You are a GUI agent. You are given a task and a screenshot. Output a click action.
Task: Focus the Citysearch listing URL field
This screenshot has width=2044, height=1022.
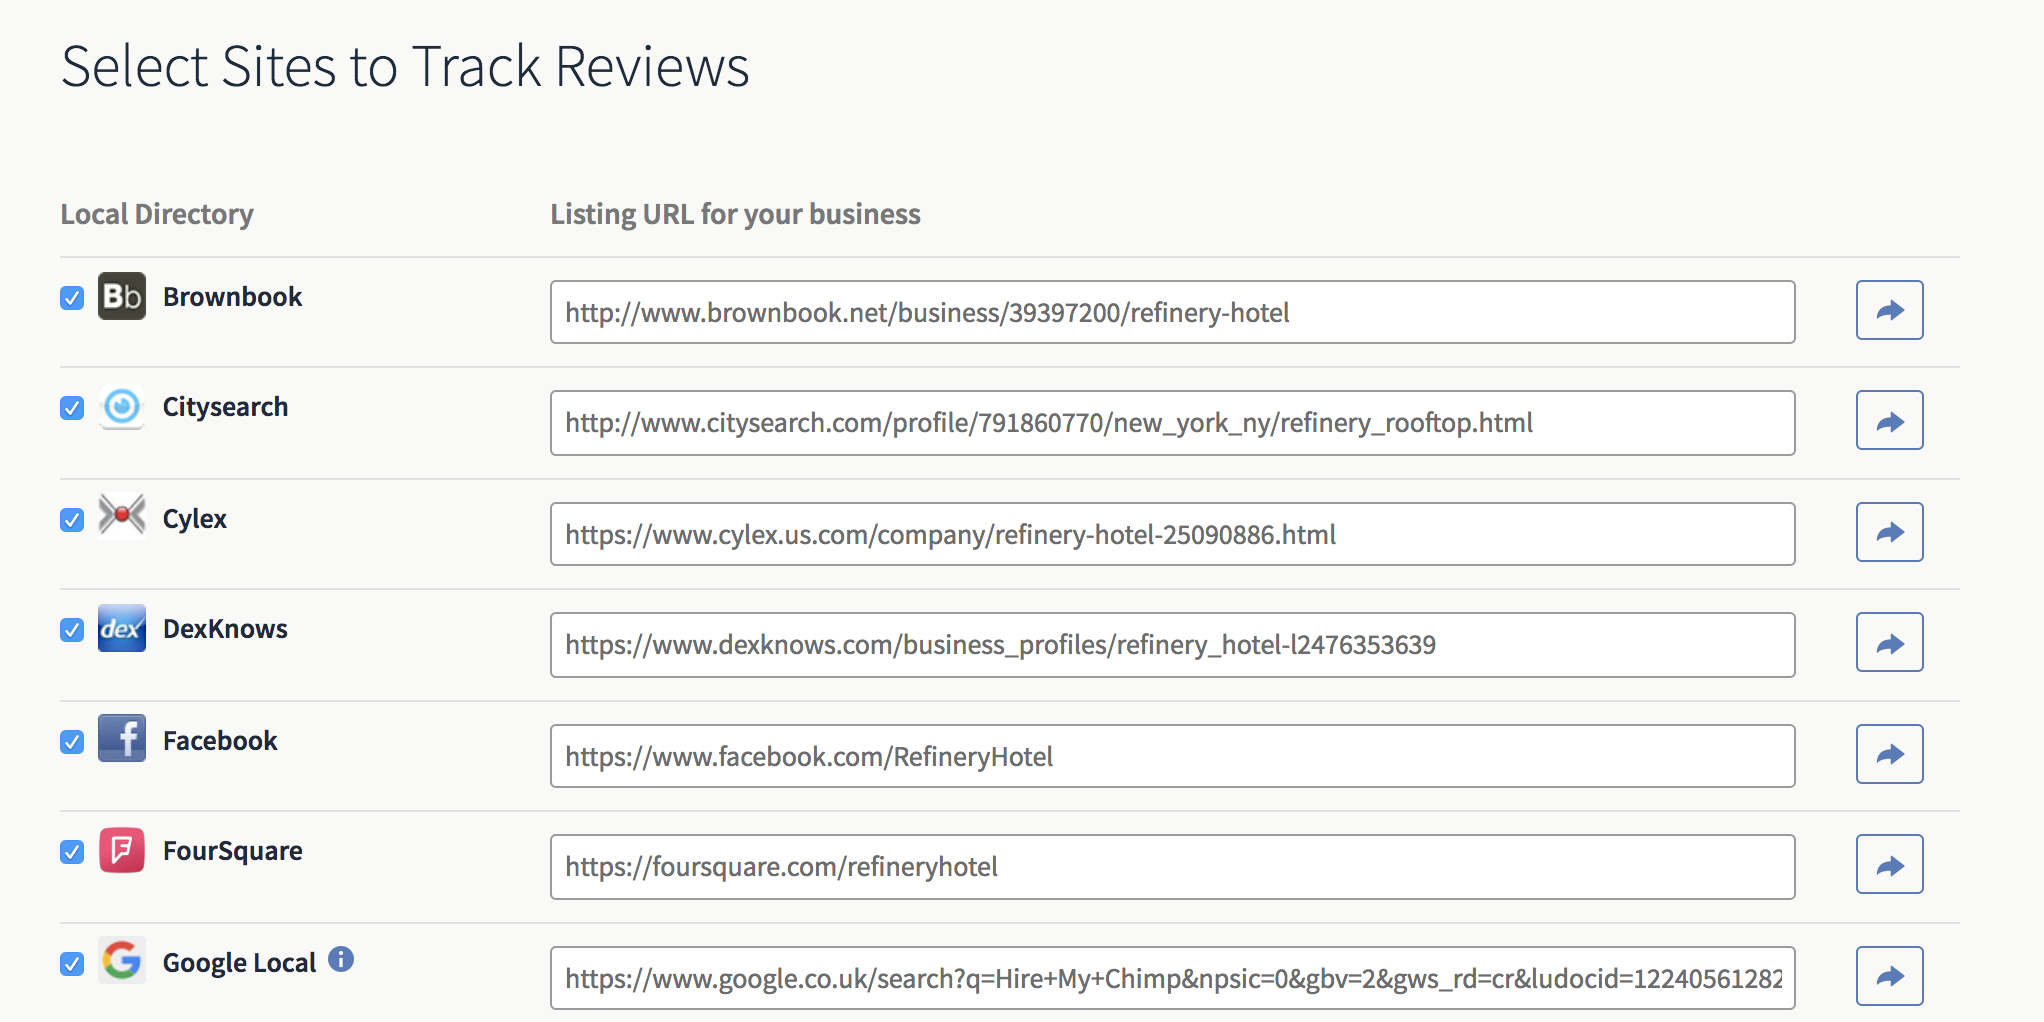pyautogui.click(x=1172, y=423)
